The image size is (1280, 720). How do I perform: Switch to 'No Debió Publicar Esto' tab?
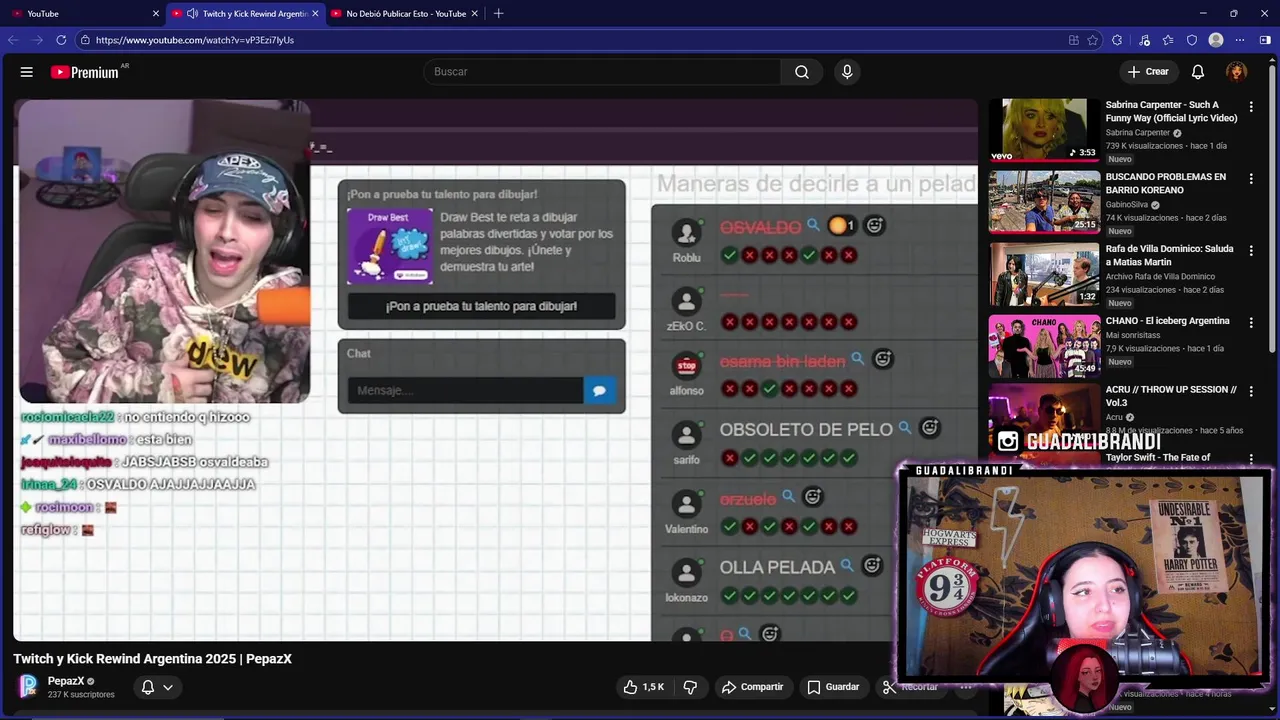tap(405, 14)
